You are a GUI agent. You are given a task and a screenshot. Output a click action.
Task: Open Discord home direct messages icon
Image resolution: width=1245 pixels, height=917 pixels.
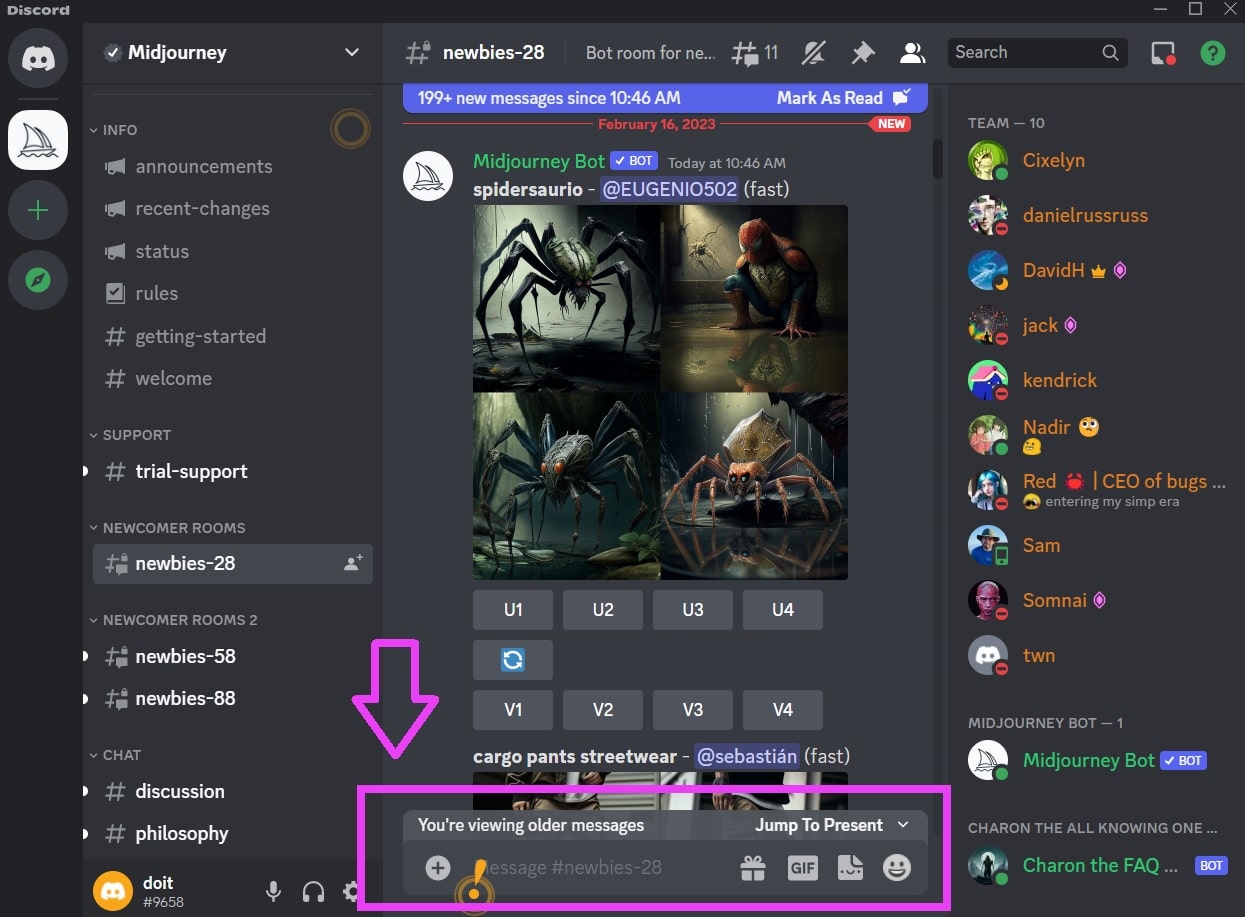click(x=38, y=58)
